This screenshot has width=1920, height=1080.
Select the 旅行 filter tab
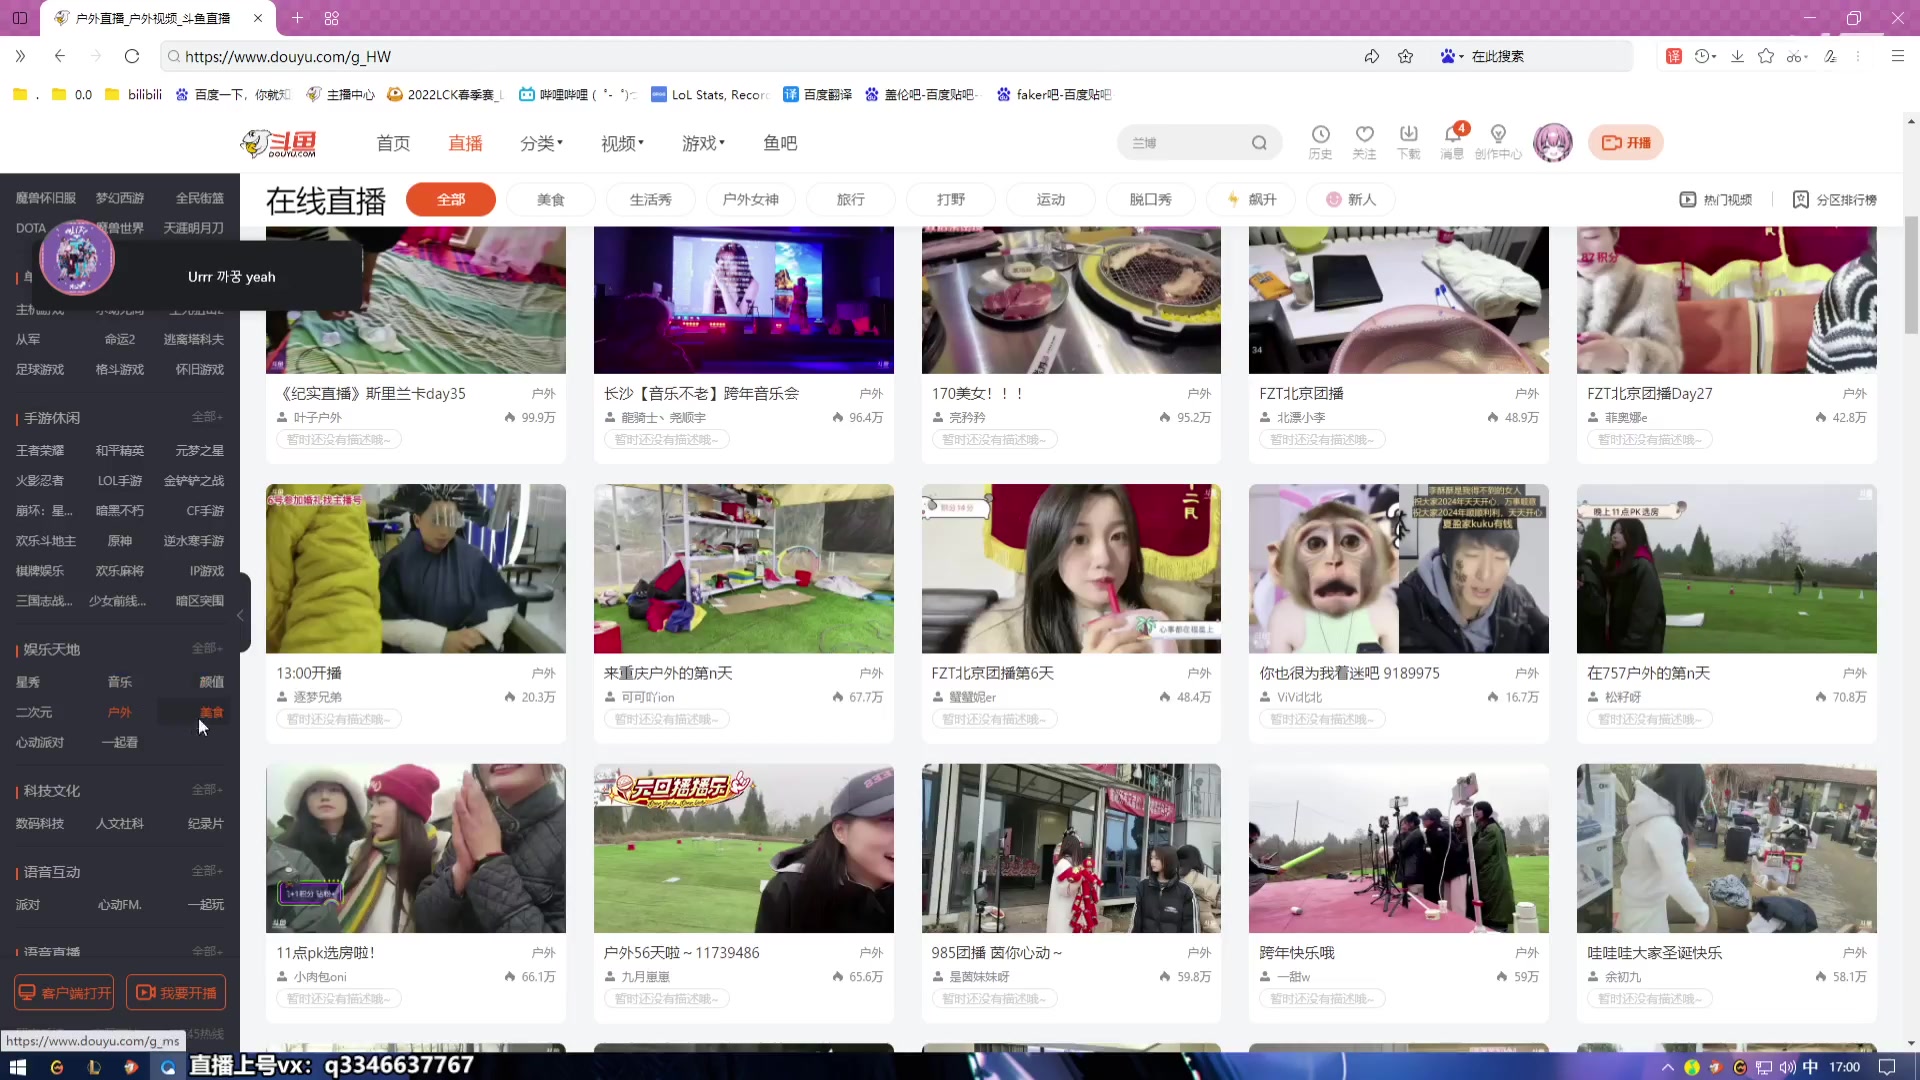tap(851, 200)
